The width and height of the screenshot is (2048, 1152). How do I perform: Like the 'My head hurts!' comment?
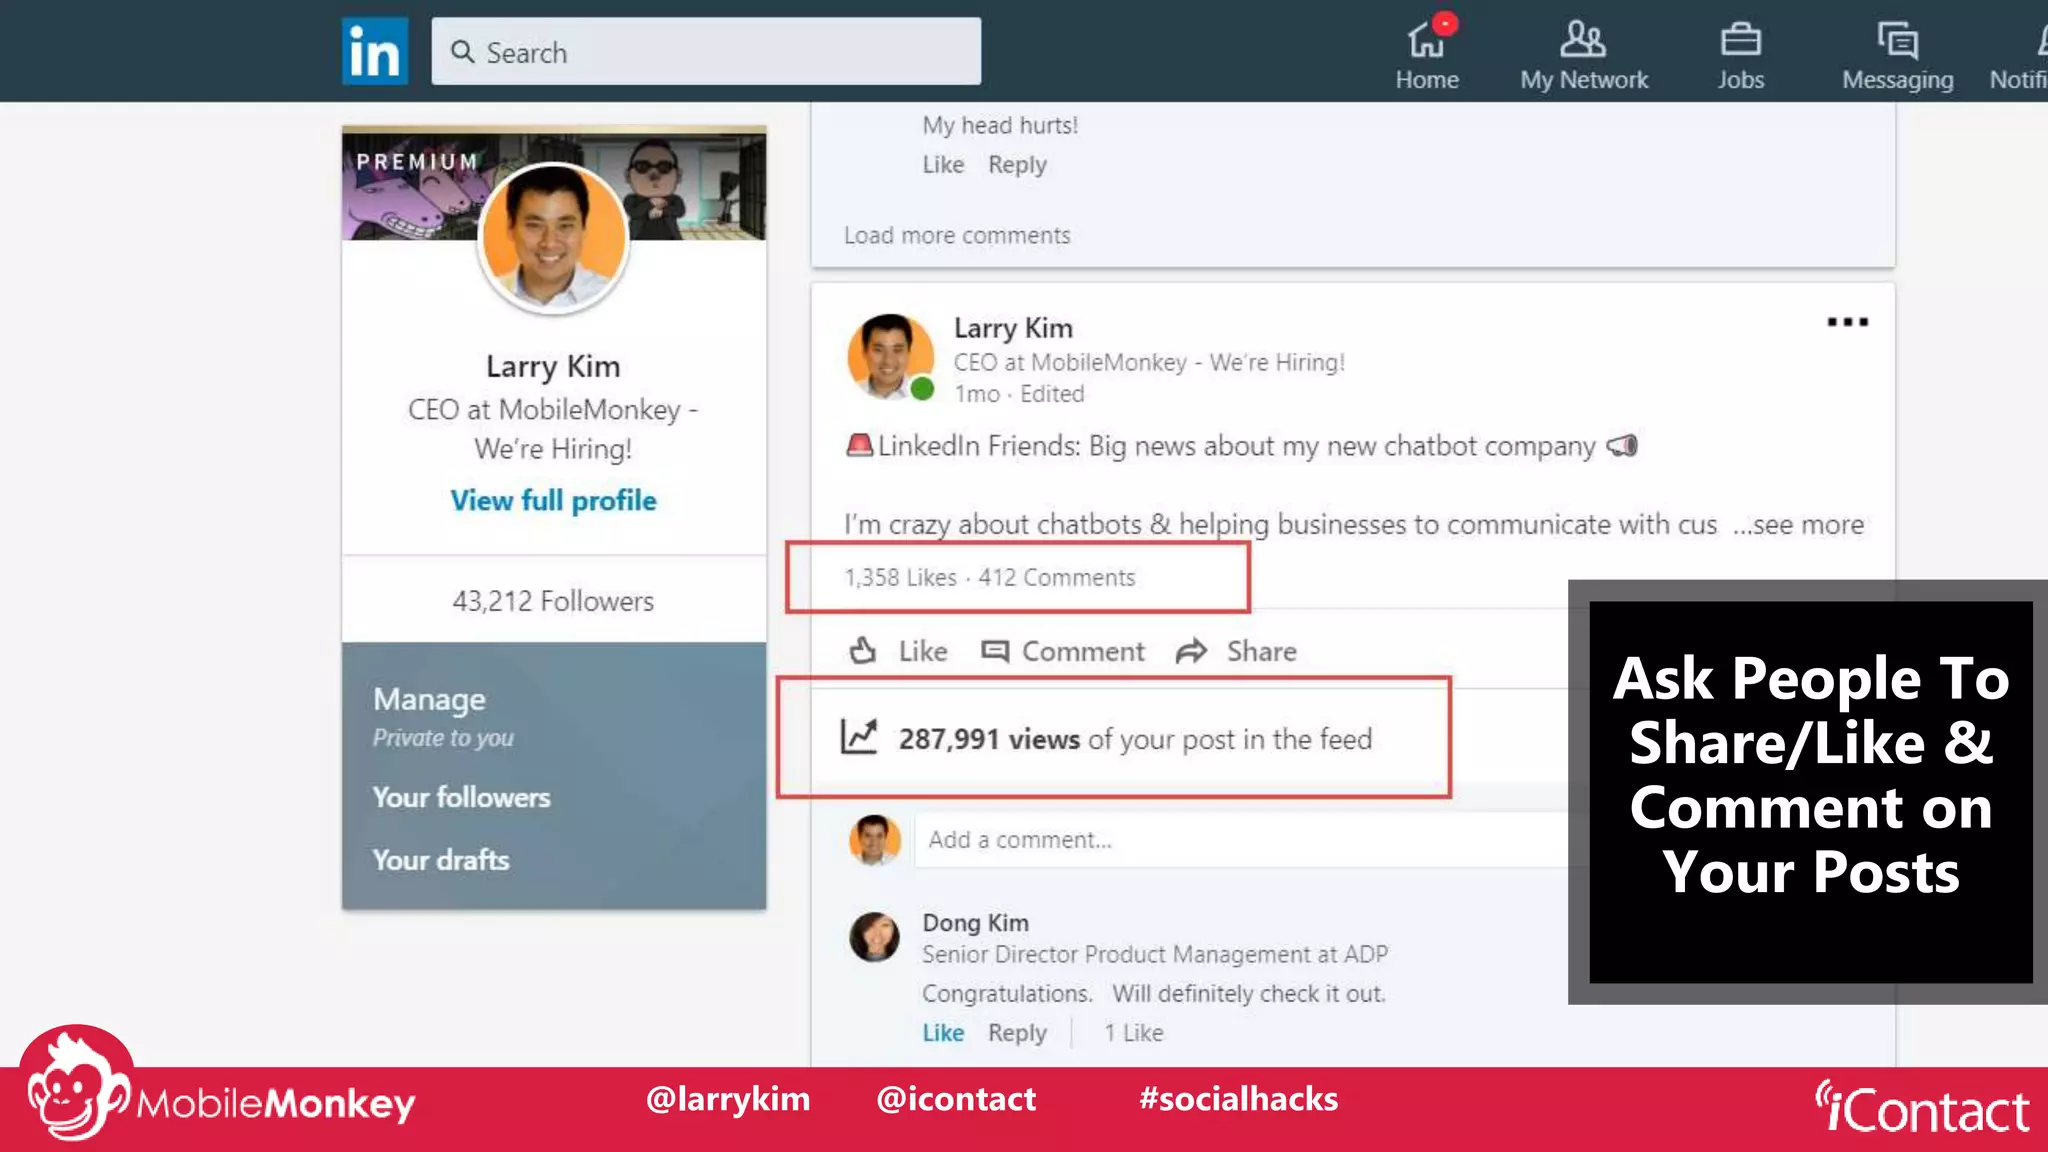[943, 165]
